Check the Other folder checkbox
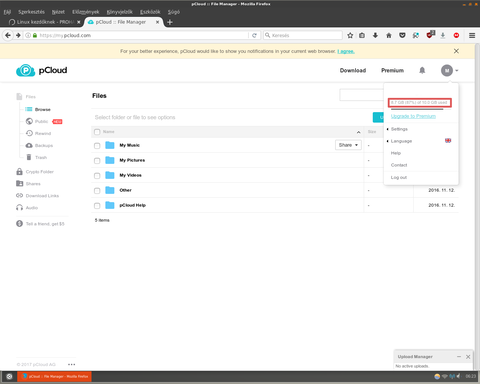The width and height of the screenshot is (480, 384). (97, 191)
